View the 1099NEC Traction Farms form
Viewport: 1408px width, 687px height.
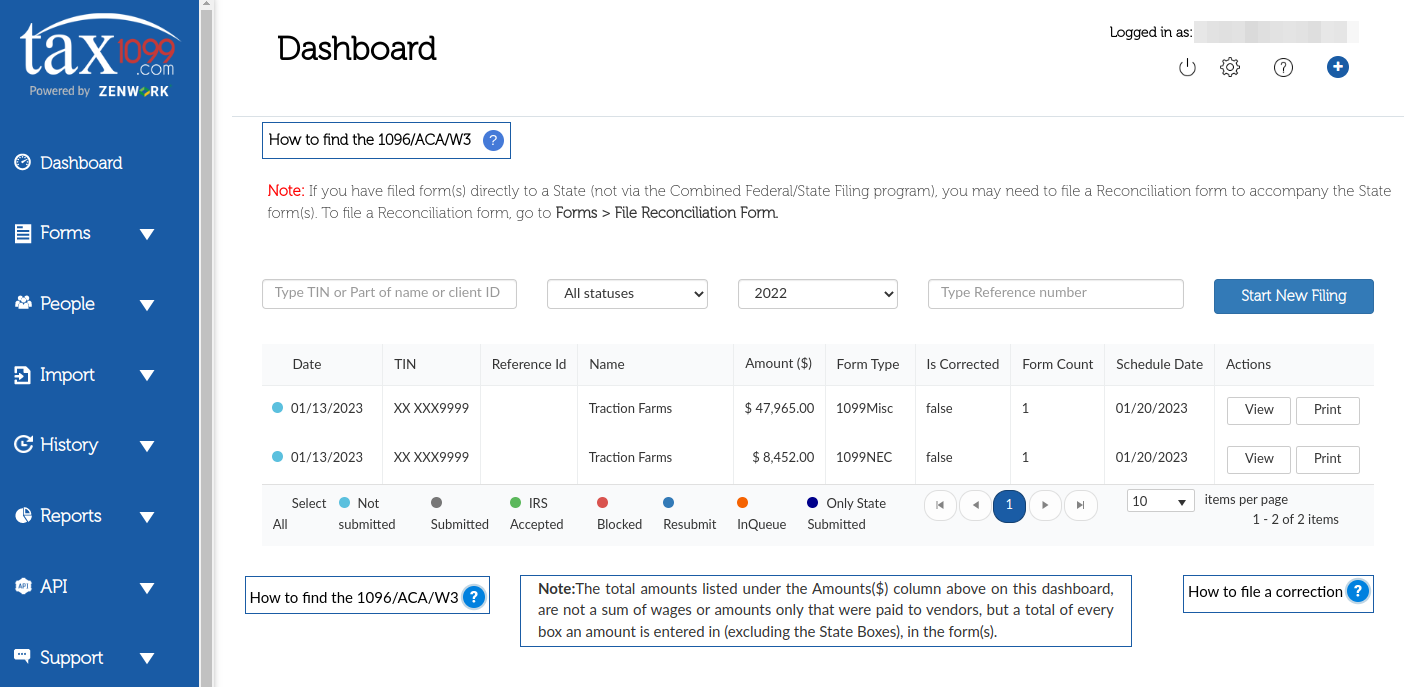(1259, 459)
